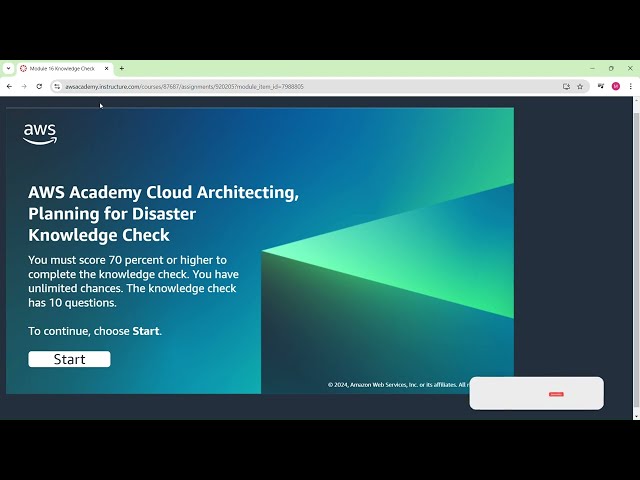Go forward in browser history
Viewport: 640px width, 480px height.
point(24,87)
